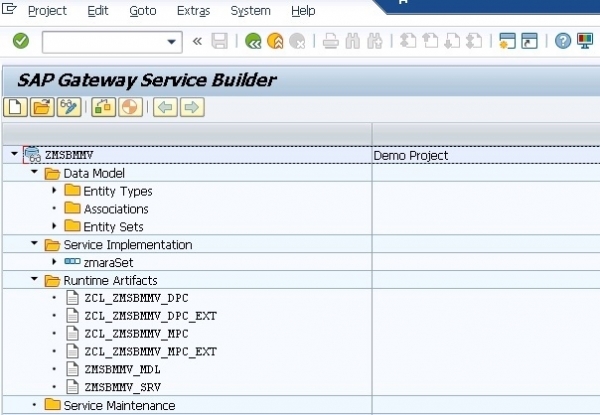Select the Service Maintenance folder
600x415 pixels.
pos(119,405)
